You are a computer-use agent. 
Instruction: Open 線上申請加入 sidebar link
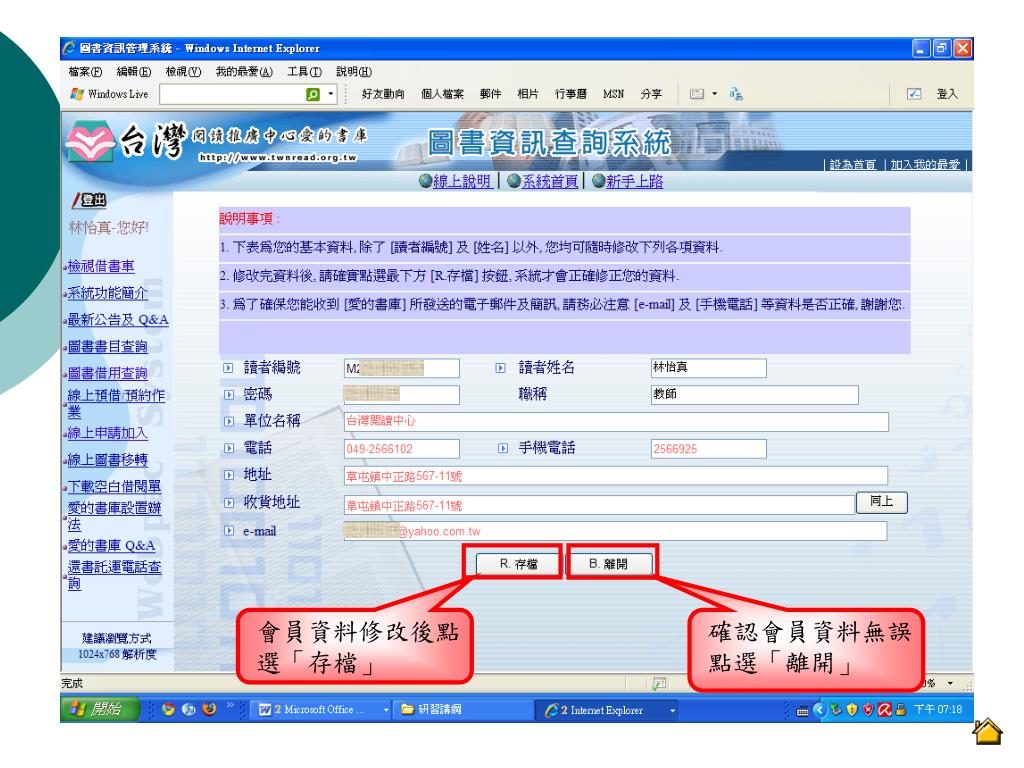point(108,433)
